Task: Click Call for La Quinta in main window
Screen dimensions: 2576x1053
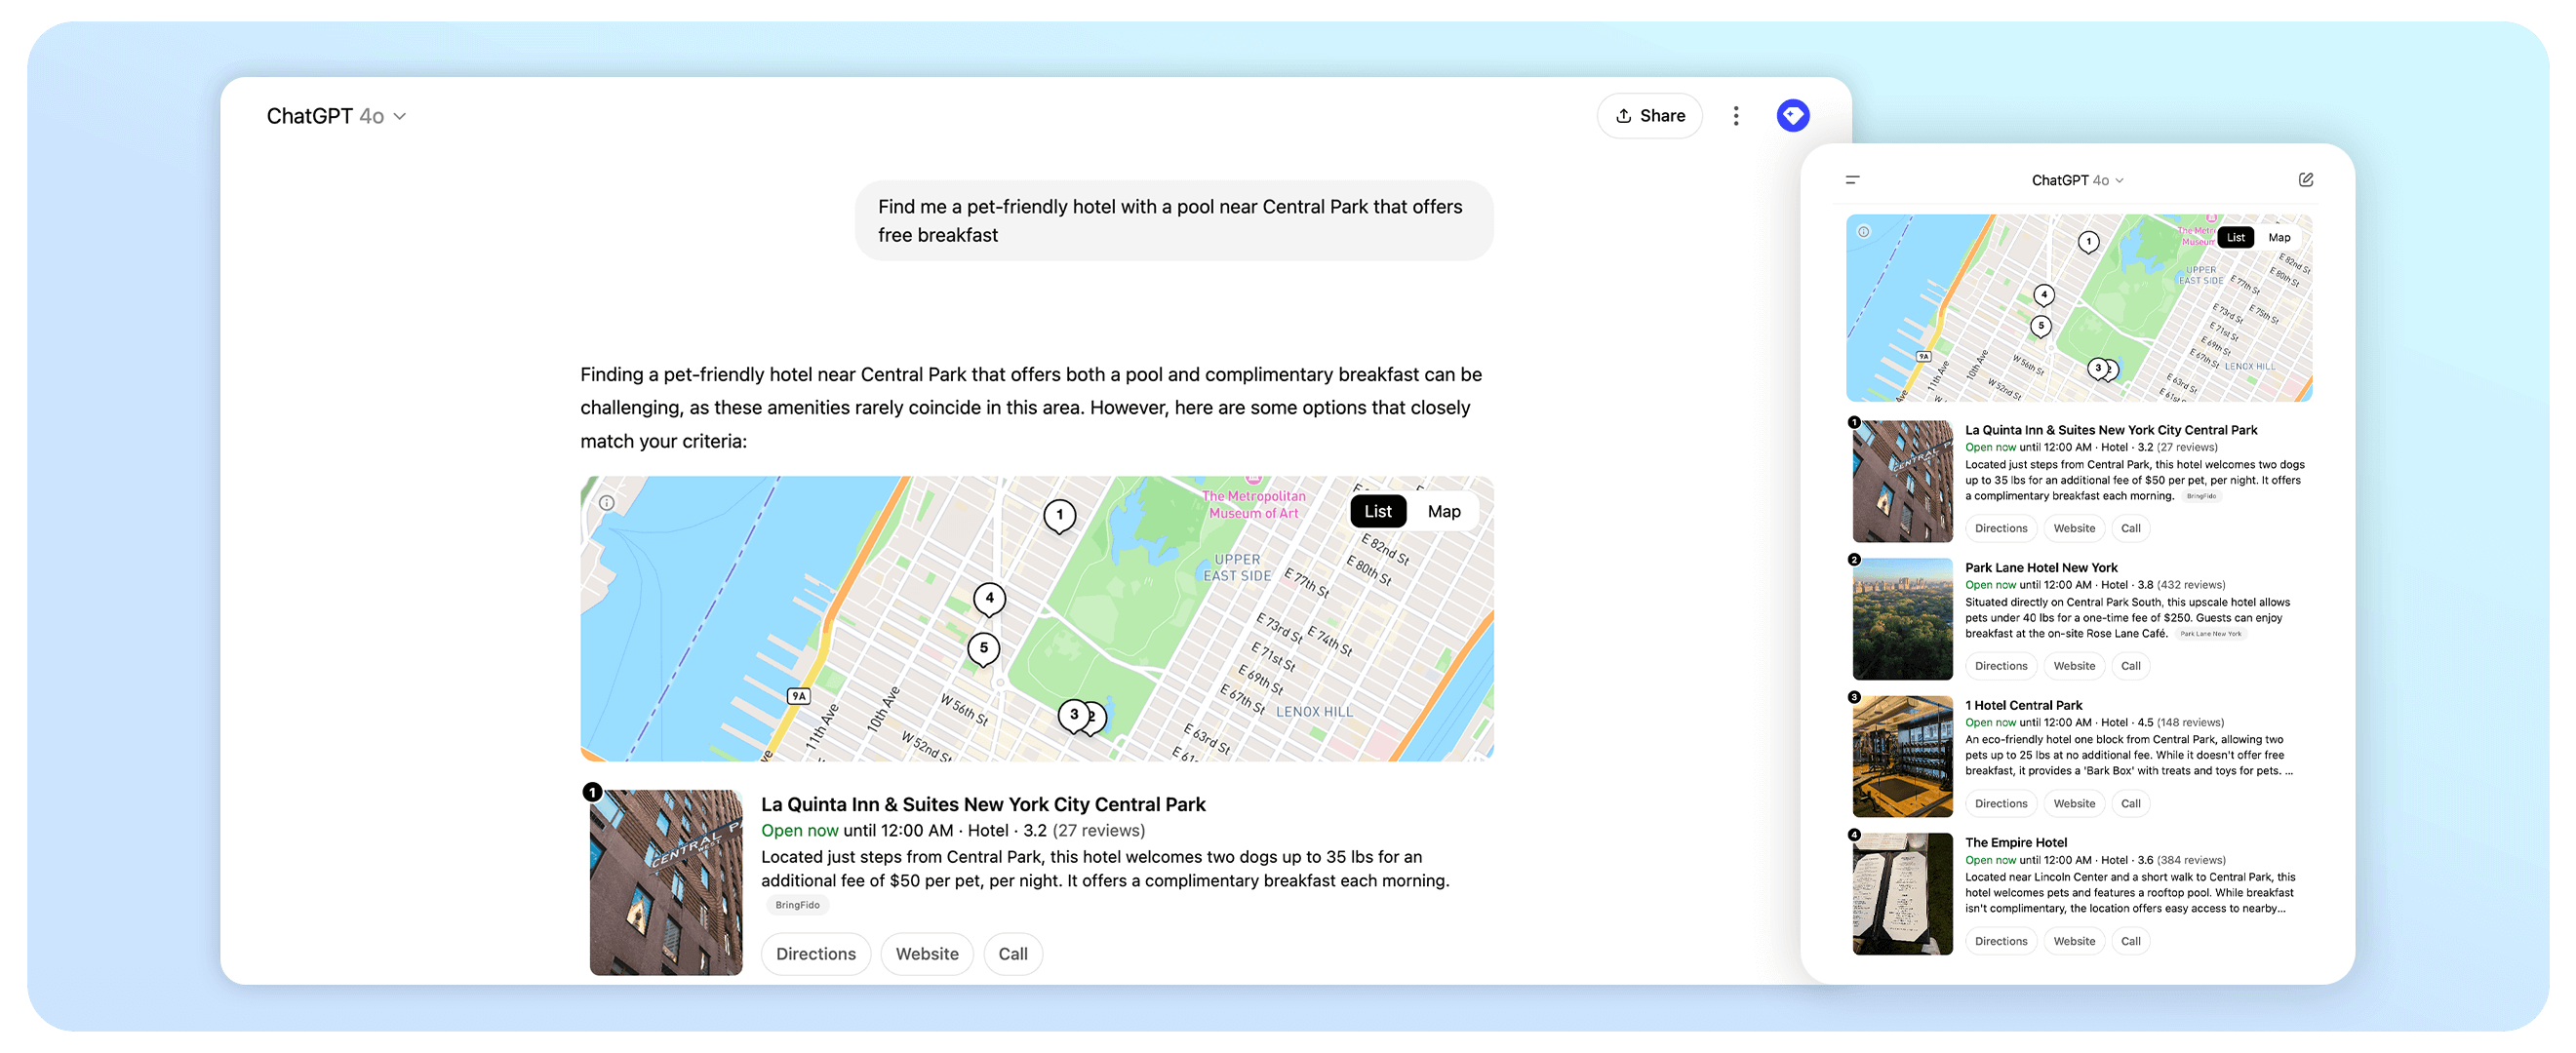Action: tap(1013, 954)
